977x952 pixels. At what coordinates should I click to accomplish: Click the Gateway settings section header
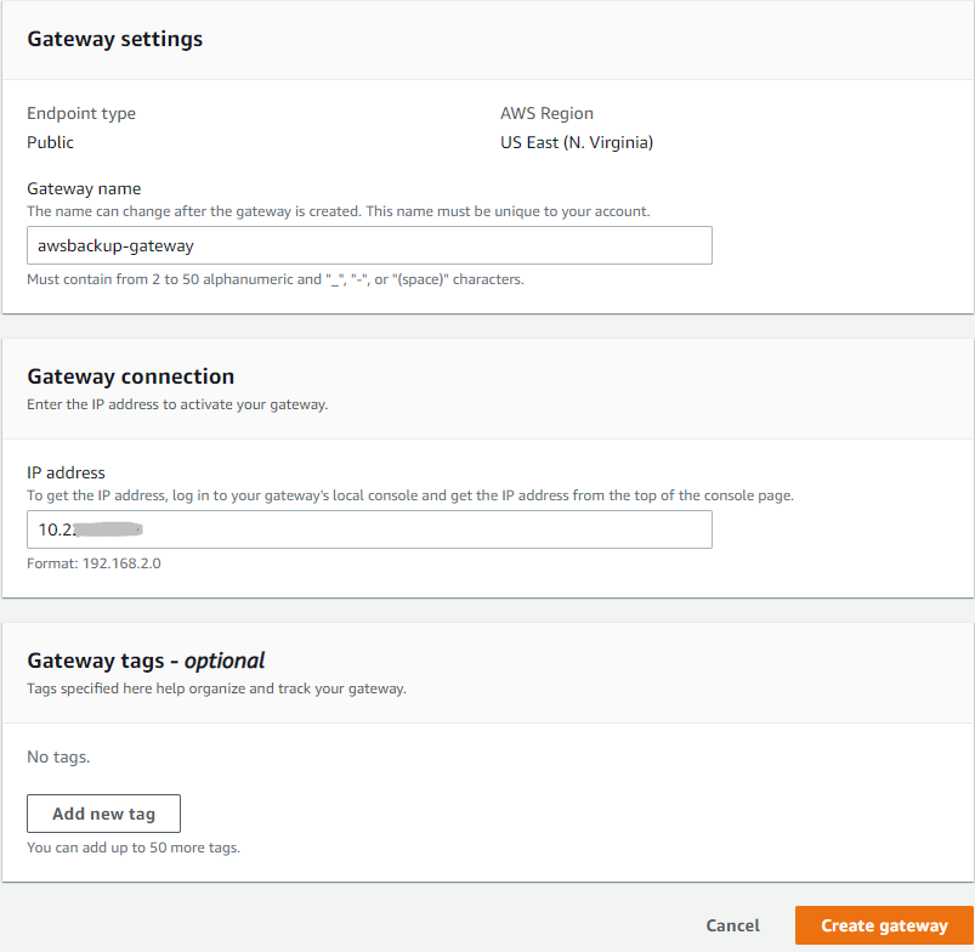click(x=115, y=39)
